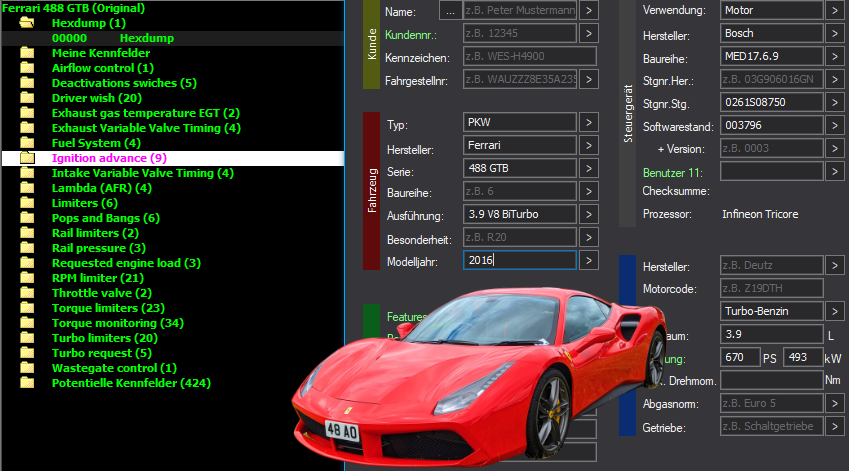The height and width of the screenshot is (471, 849).
Task: Open the vehicle Hersteller Ferrari arrow
Action: (x=589, y=146)
